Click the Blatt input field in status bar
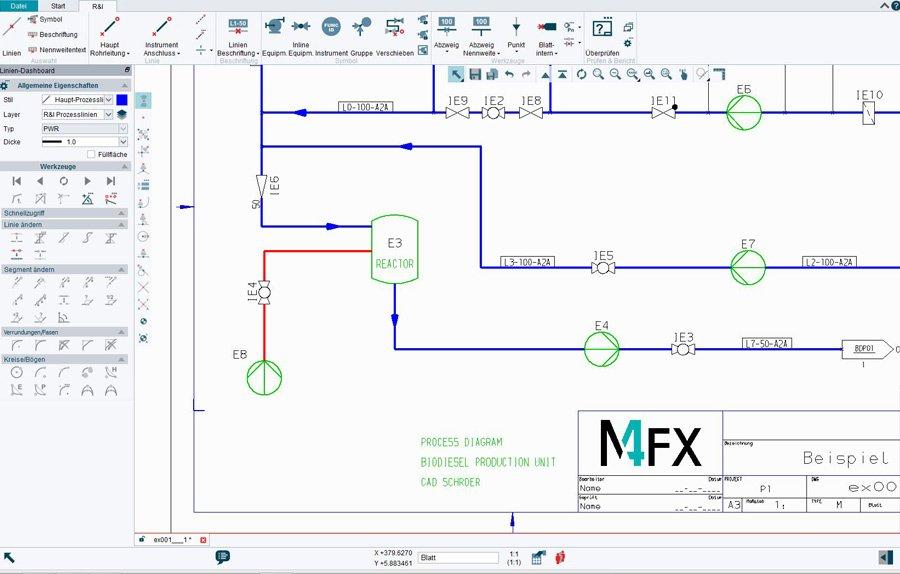The image size is (900, 574). click(457, 558)
